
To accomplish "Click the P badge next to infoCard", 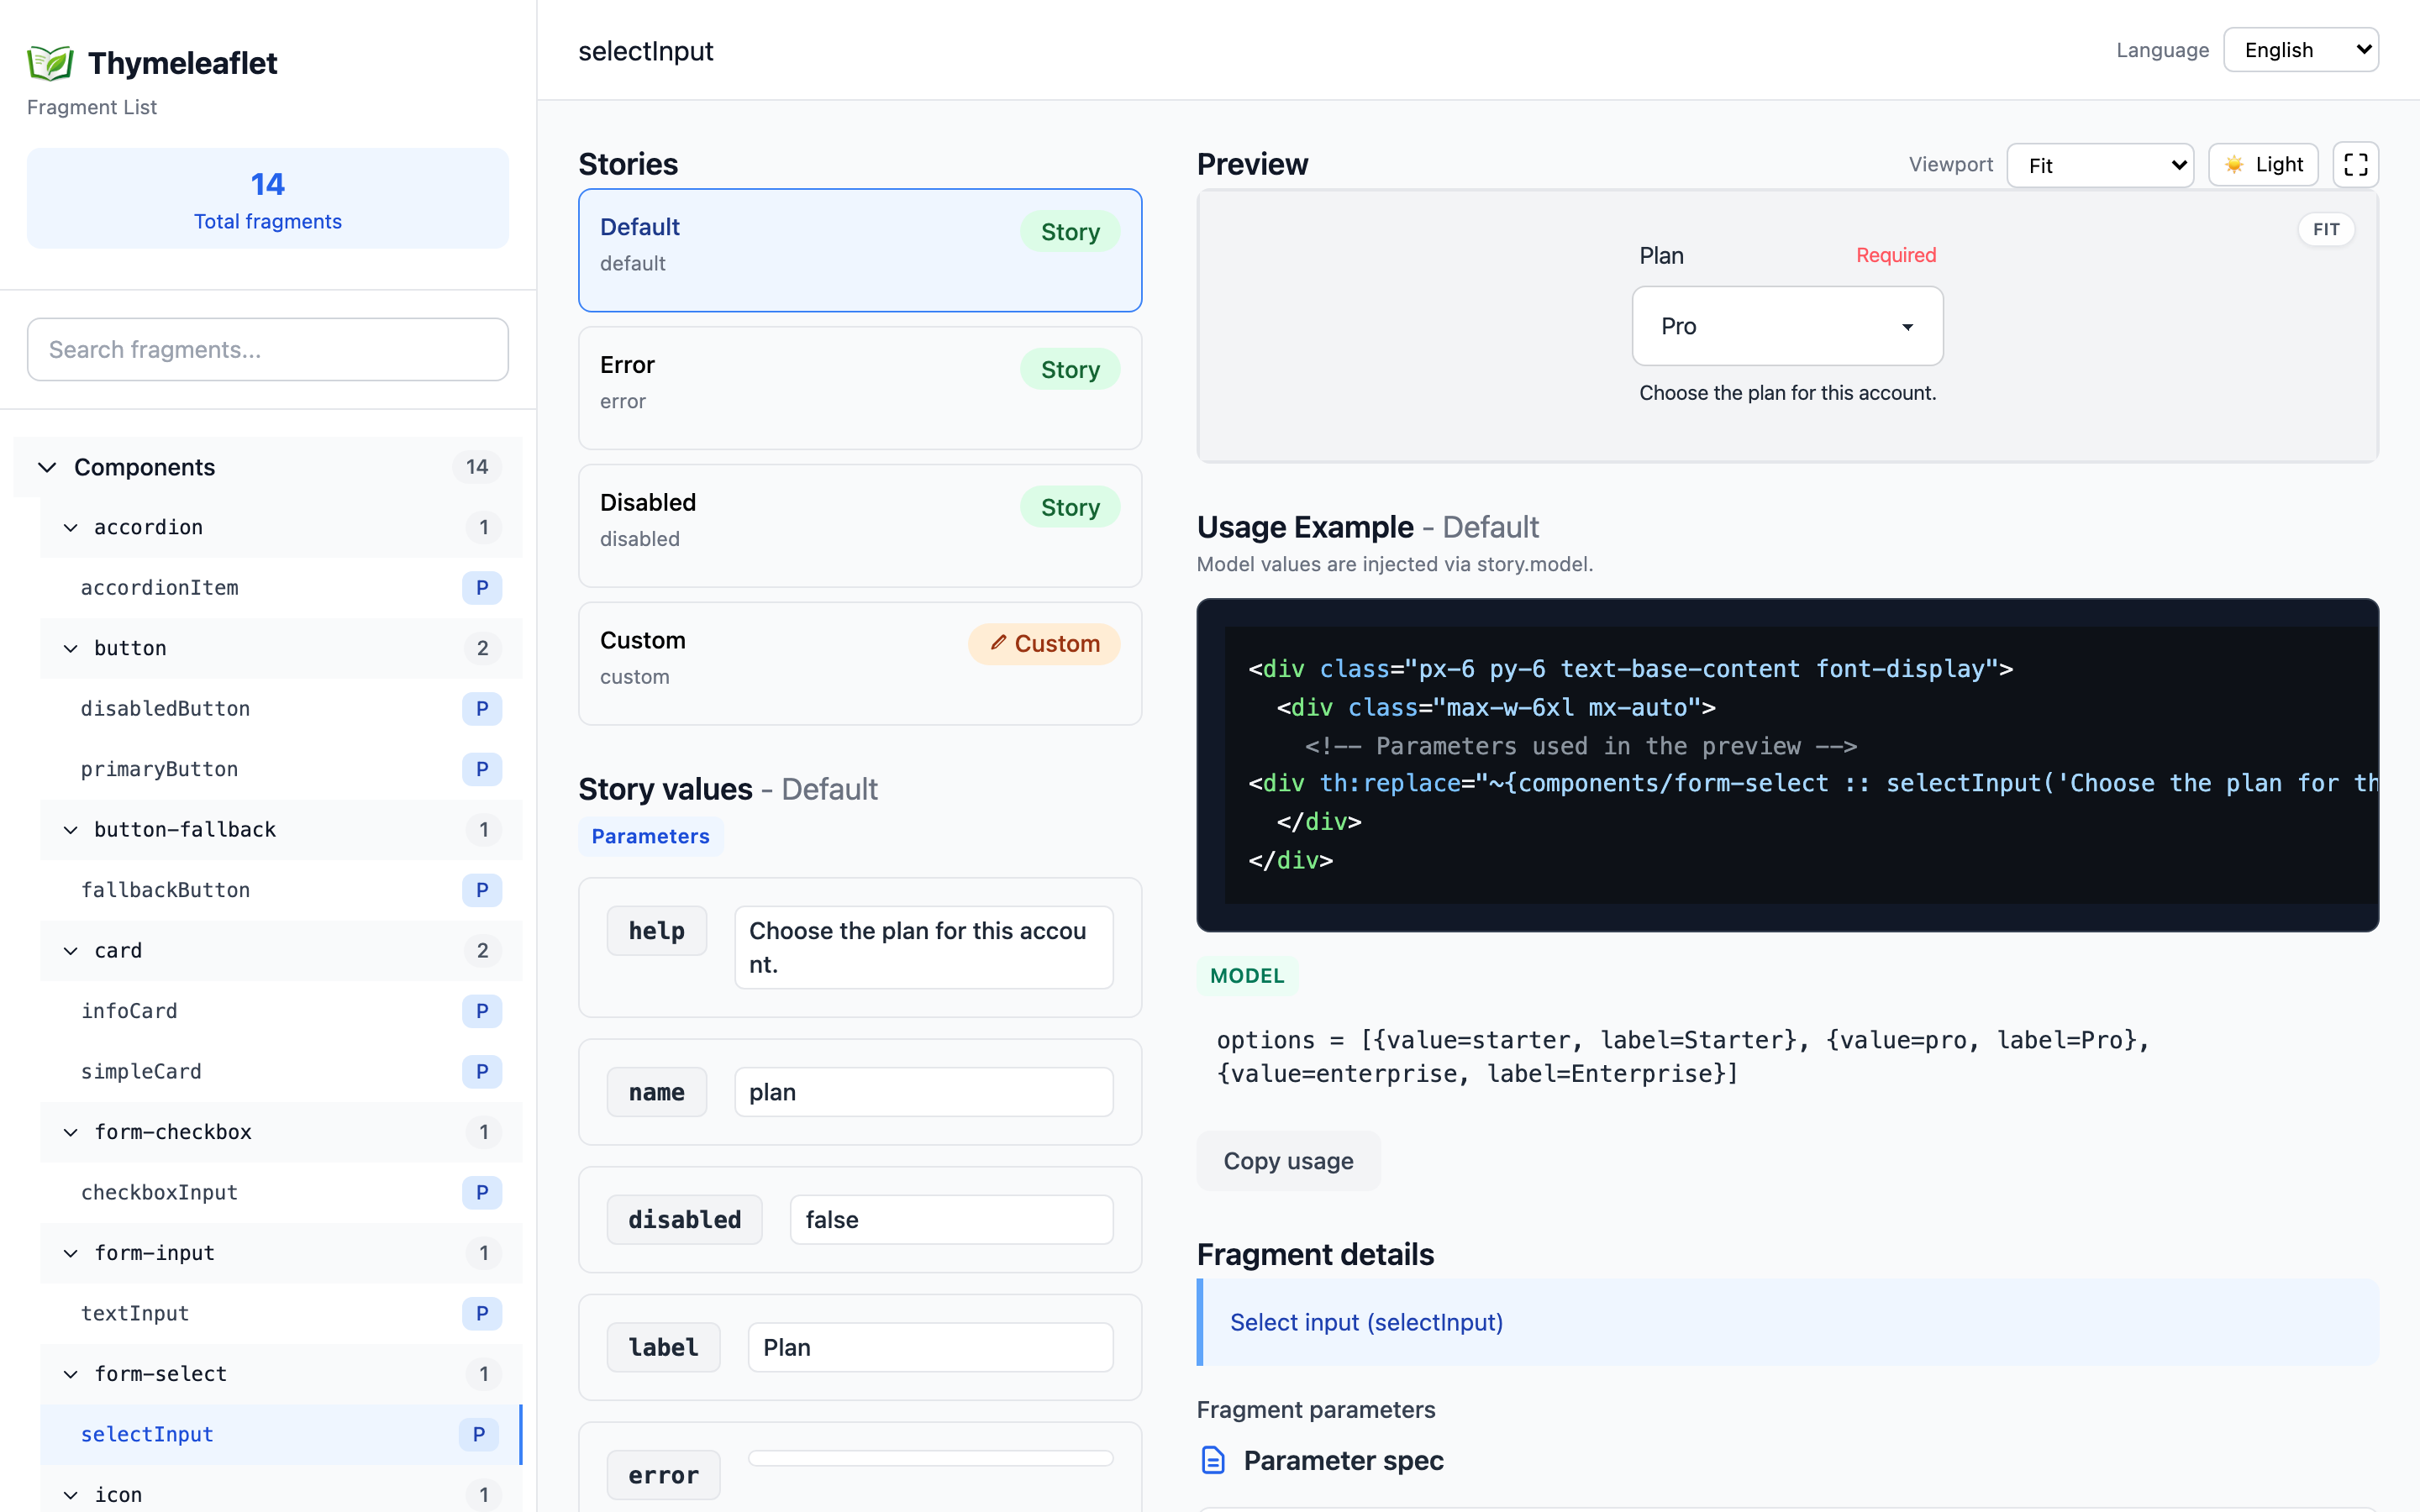I will tap(483, 1011).
